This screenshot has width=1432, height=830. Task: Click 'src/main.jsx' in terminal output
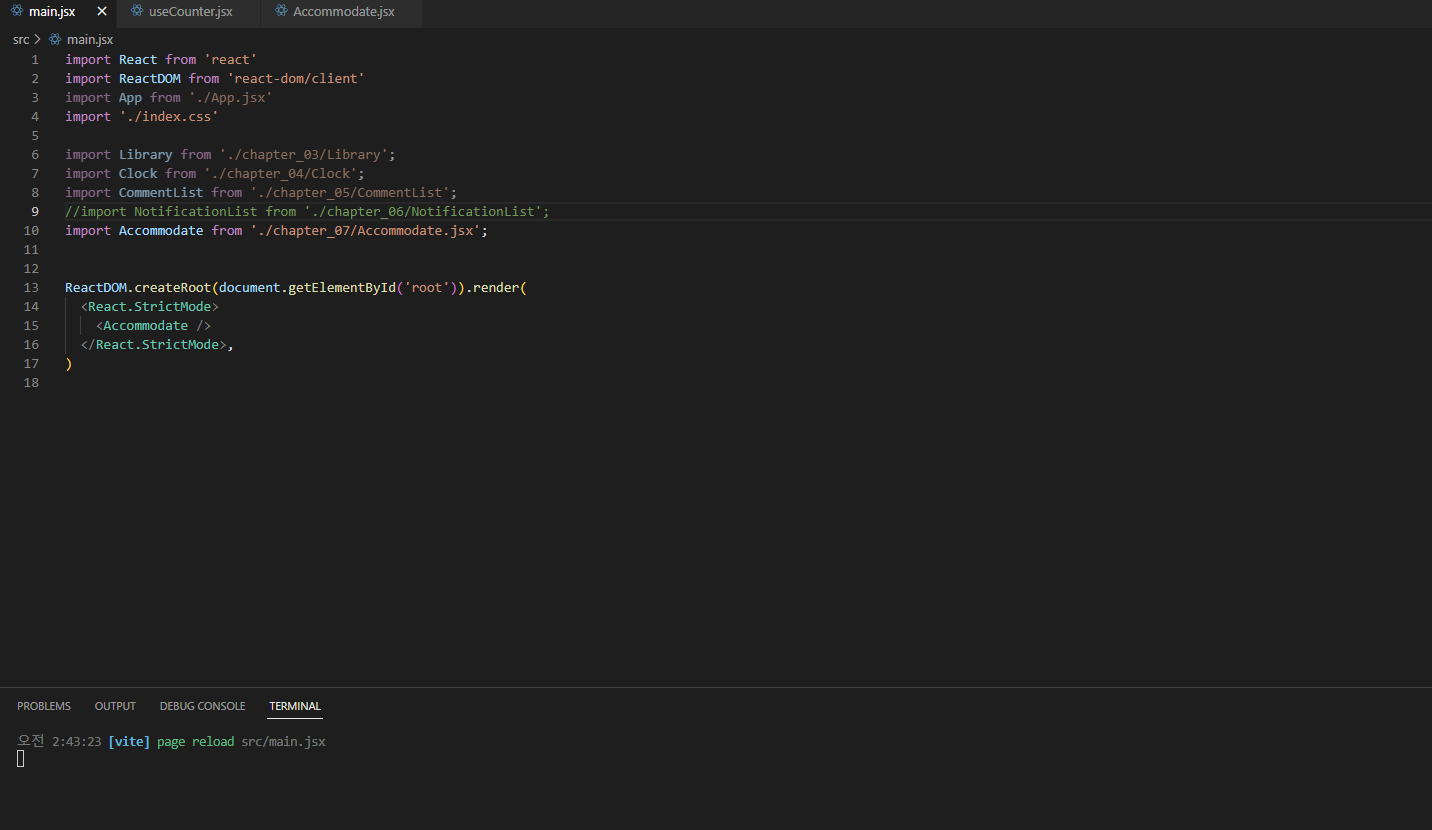tap(284, 742)
